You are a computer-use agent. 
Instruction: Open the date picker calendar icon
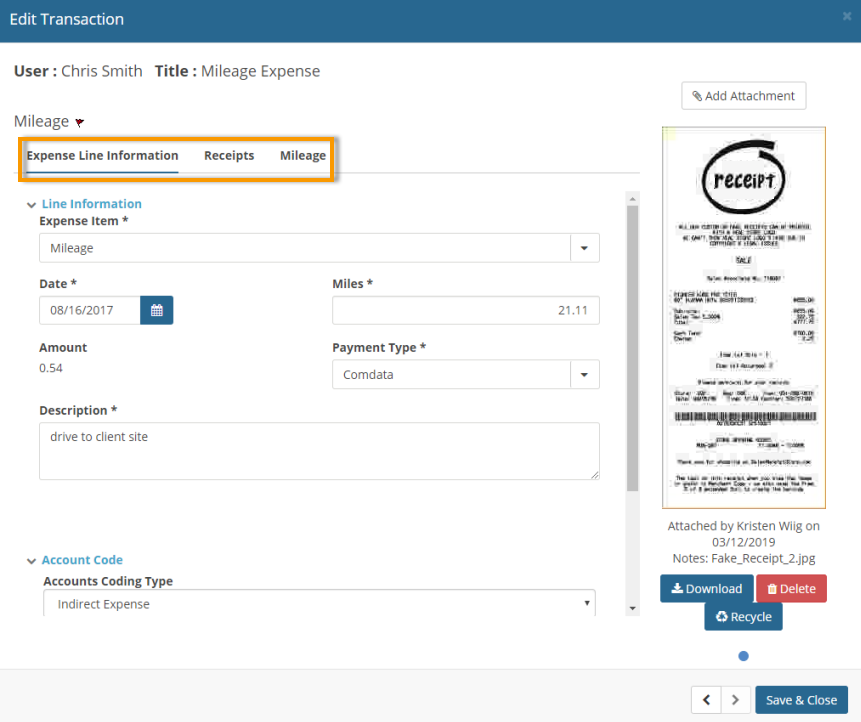(157, 310)
